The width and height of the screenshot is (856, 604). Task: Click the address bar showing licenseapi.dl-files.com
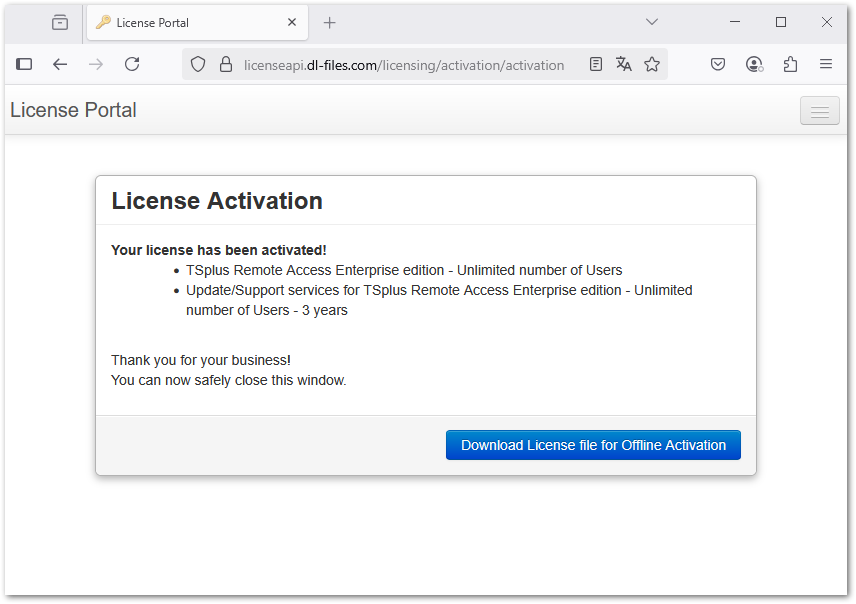[404, 65]
